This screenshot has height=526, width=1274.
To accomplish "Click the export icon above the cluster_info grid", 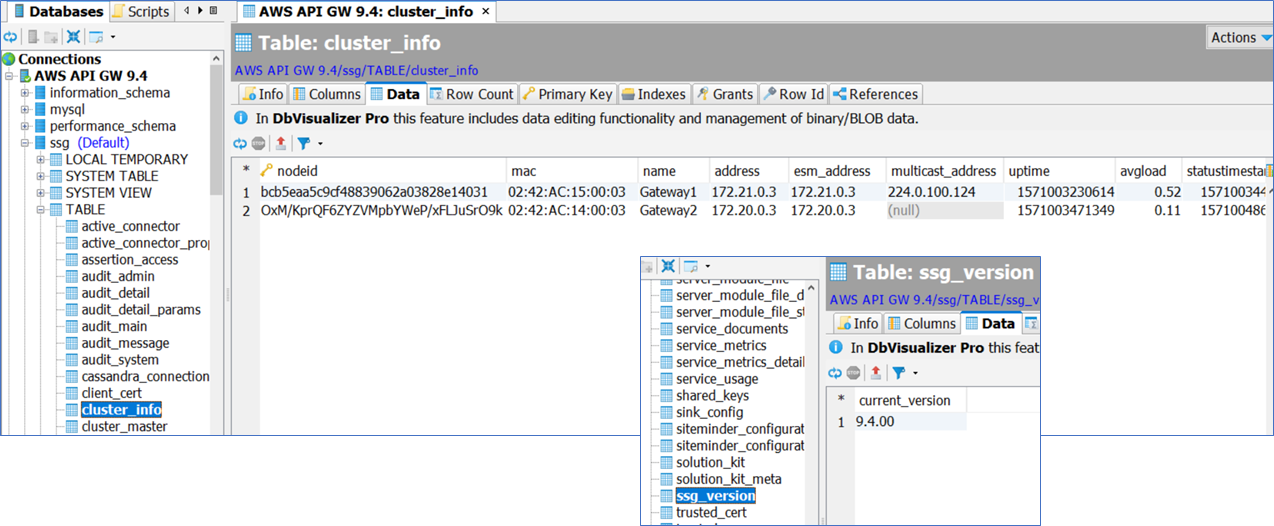I will 280,144.
